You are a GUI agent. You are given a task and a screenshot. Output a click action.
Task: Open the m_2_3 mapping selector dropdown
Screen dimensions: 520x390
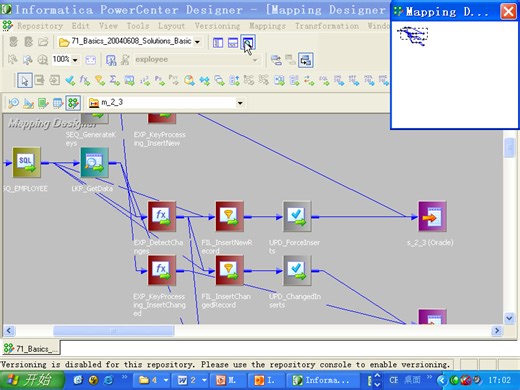[x=240, y=103]
